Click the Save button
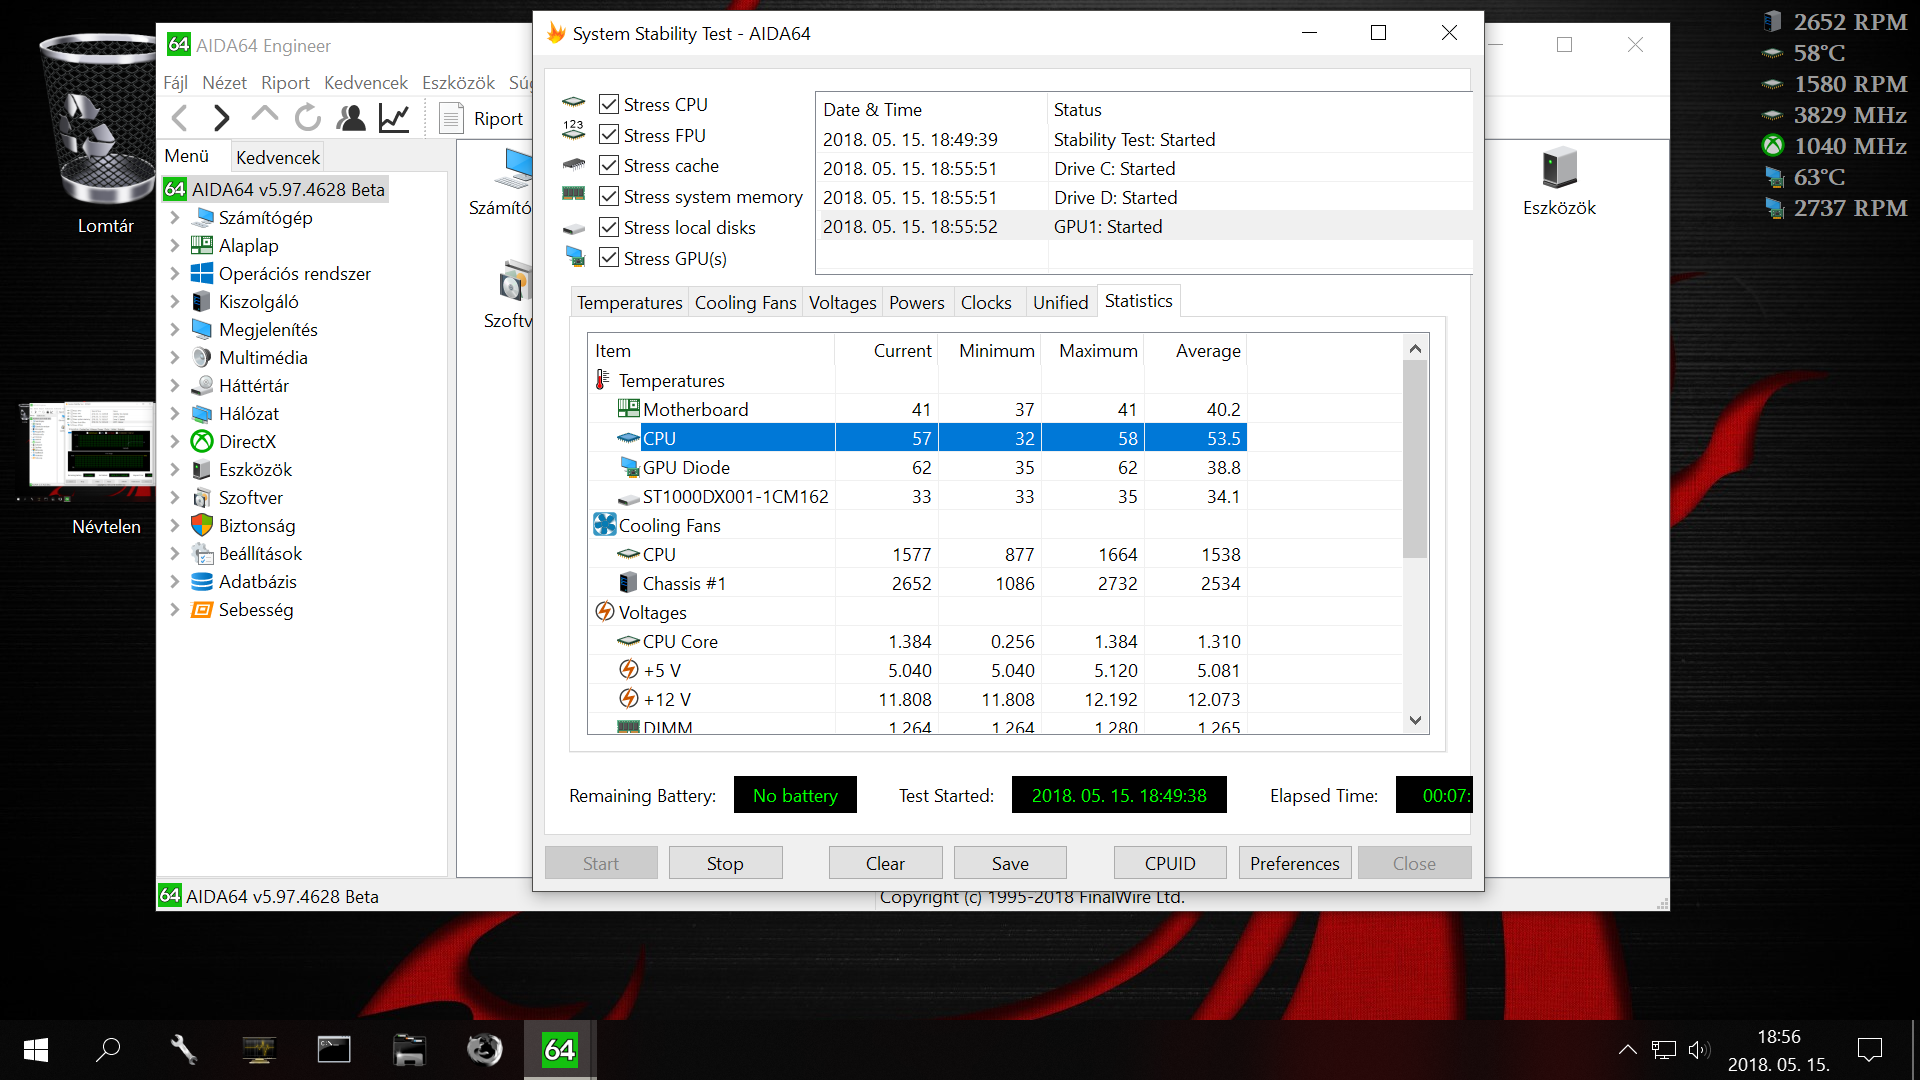 pos(1010,863)
